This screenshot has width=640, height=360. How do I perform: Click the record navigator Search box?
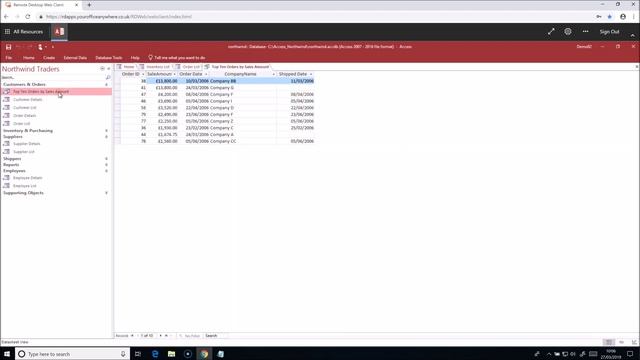216,336
